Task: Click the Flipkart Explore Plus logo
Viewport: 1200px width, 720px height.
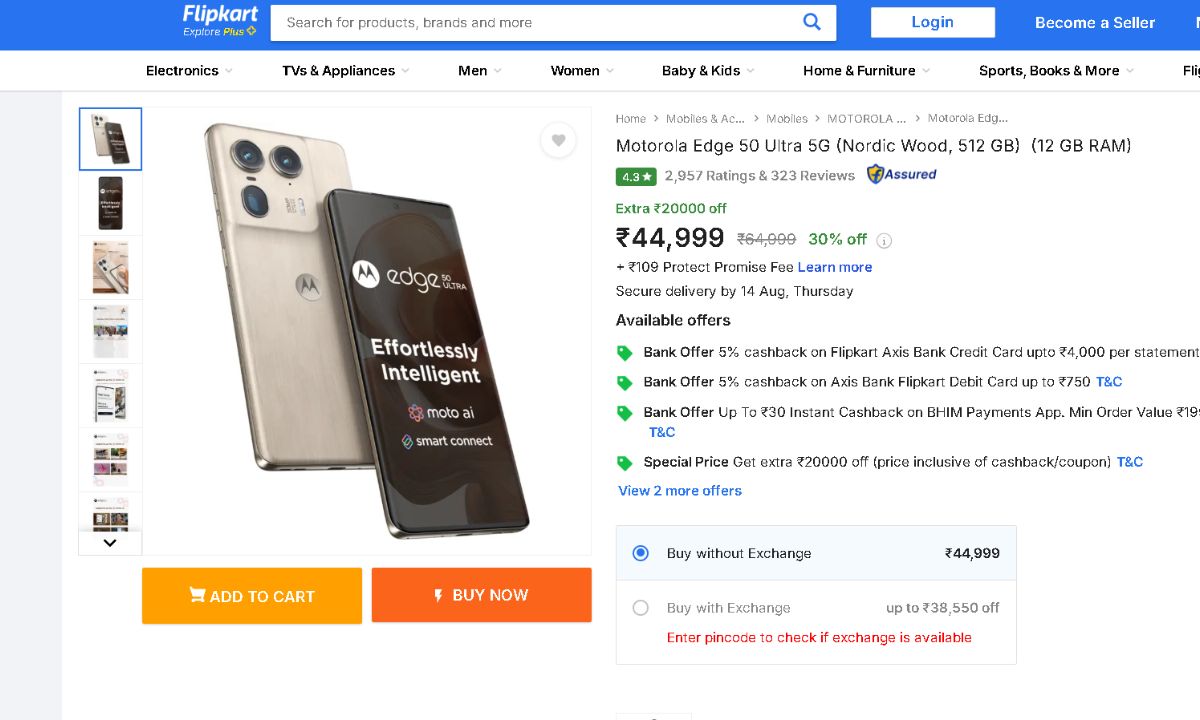Action: pyautogui.click(x=220, y=21)
